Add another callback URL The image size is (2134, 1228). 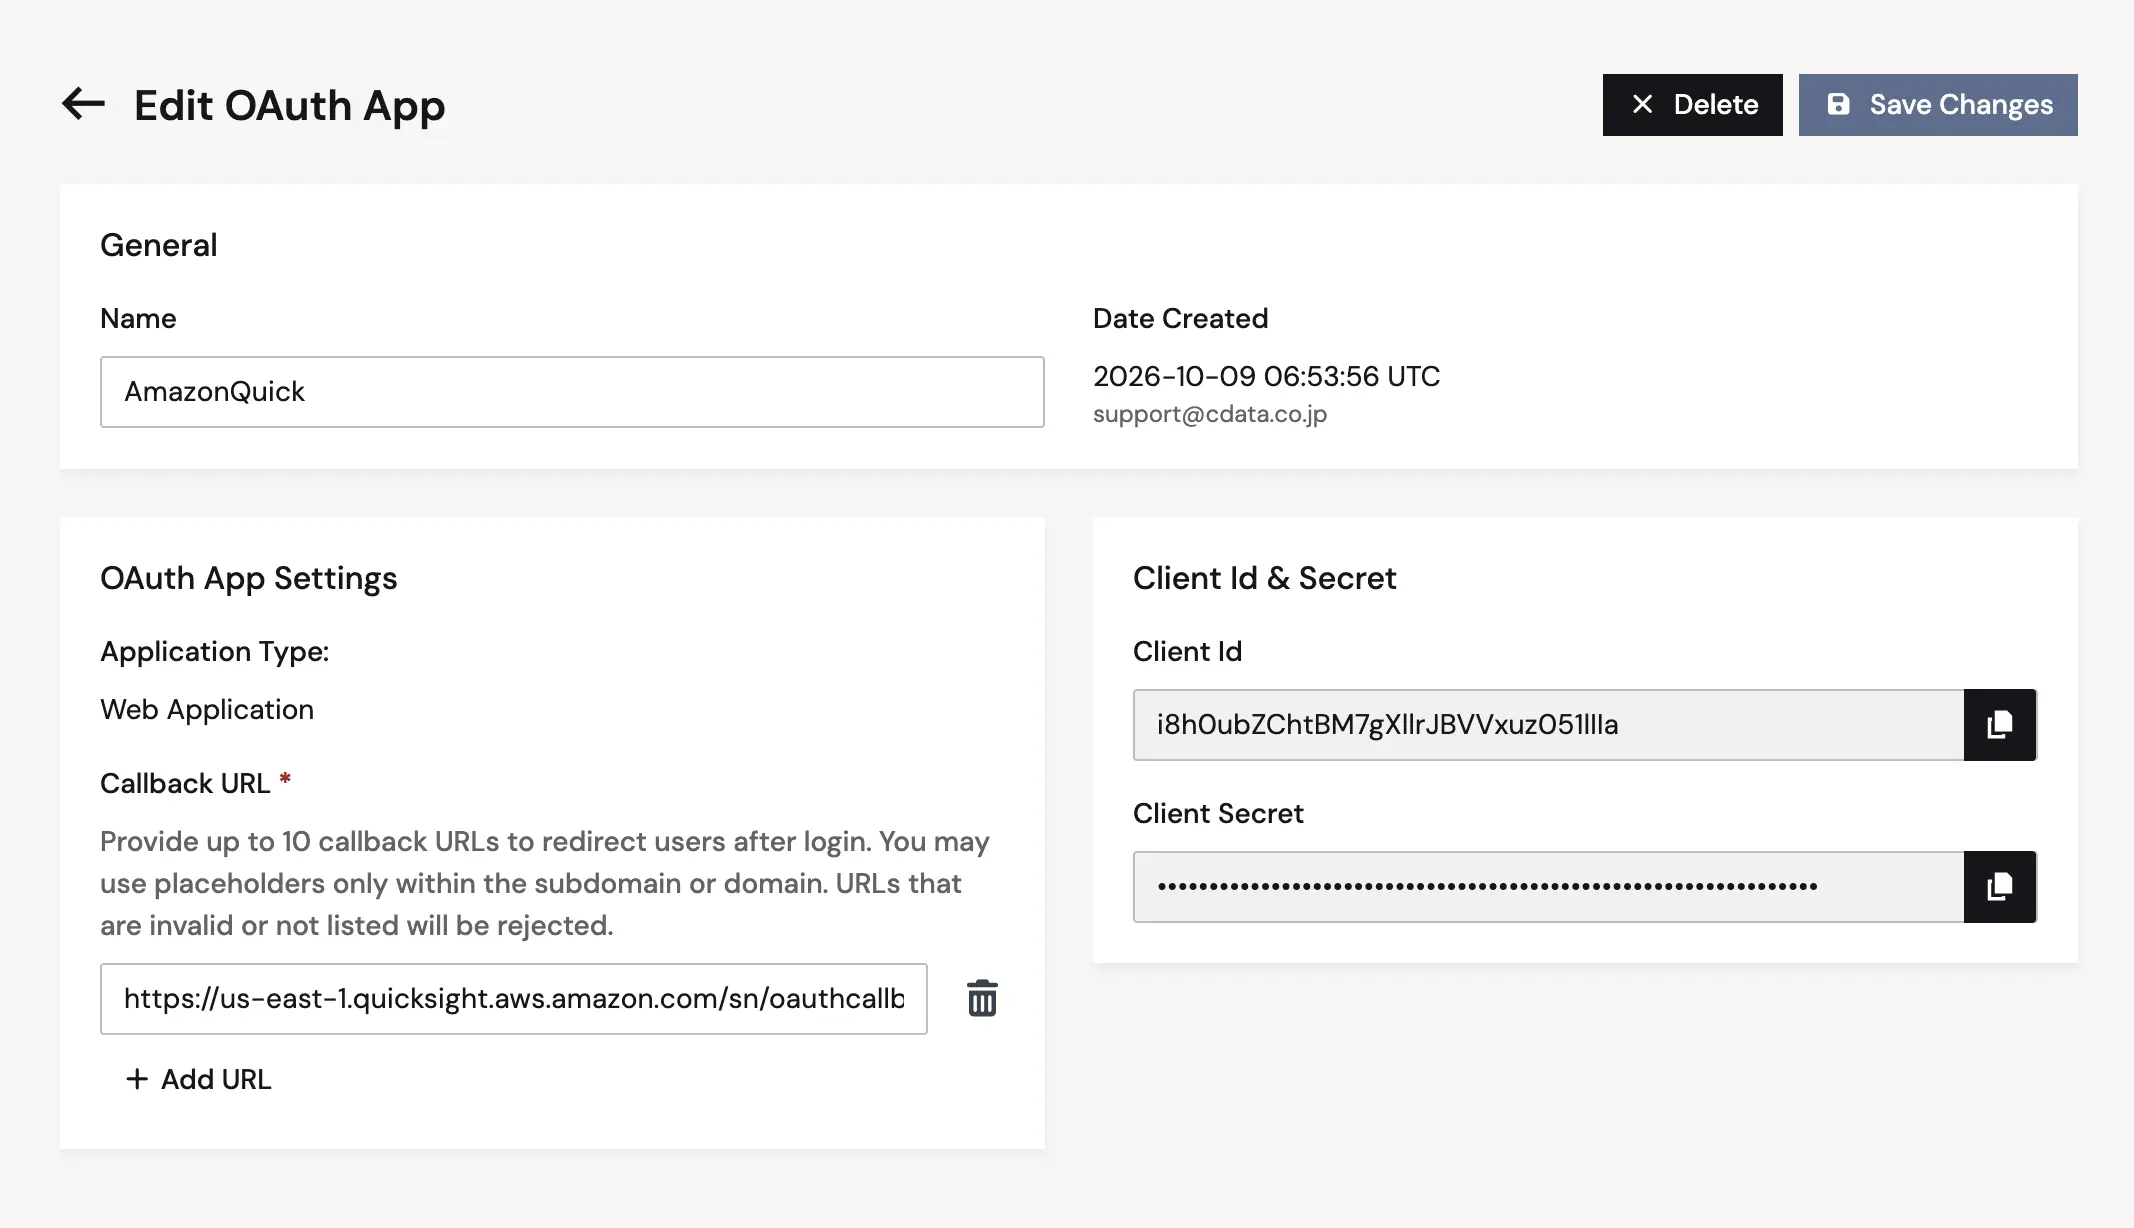(198, 1079)
